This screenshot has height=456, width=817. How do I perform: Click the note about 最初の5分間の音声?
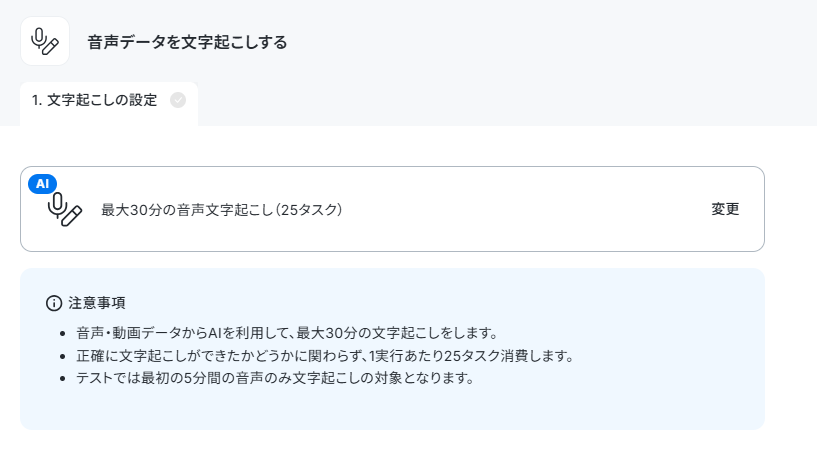coord(275,378)
